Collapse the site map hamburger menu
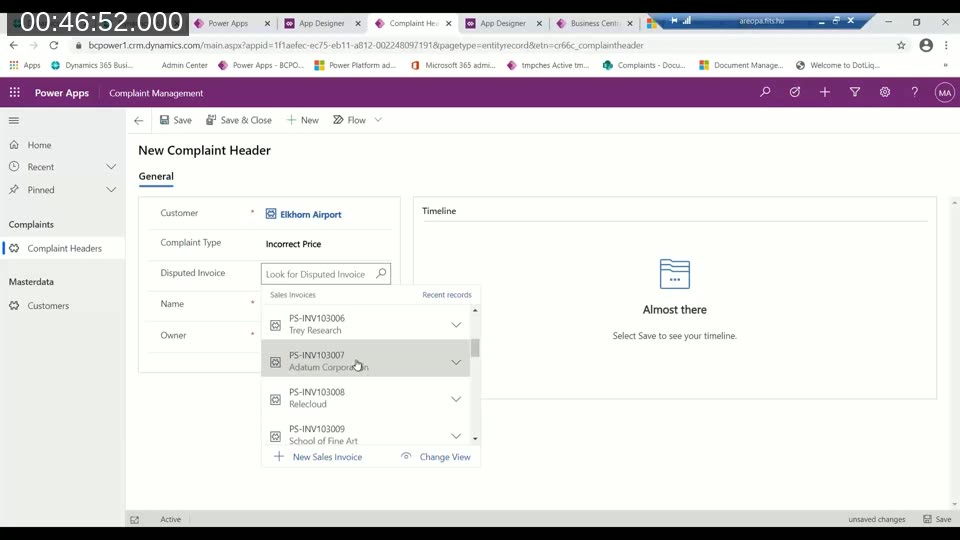This screenshot has height=540, width=960. (14, 121)
